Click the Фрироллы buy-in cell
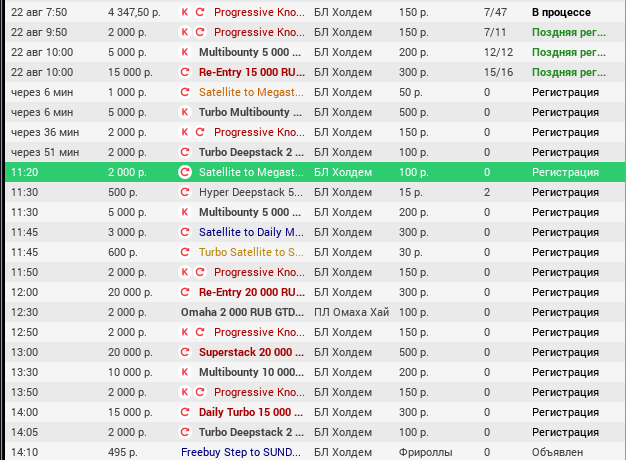Viewport: 626px width, 460px height. (x=426, y=452)
